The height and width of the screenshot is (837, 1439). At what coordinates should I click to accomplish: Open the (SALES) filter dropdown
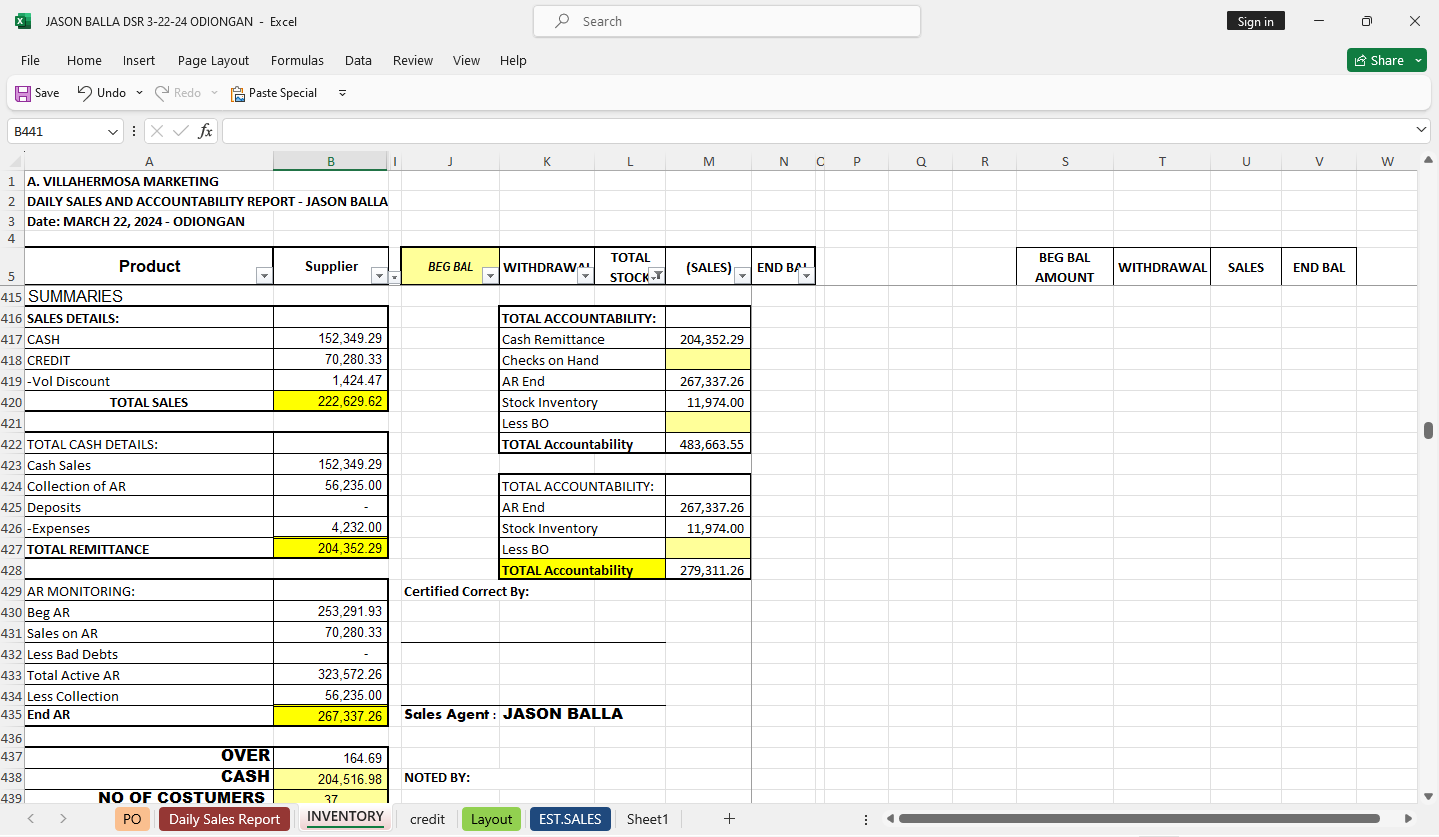[742, 276]
